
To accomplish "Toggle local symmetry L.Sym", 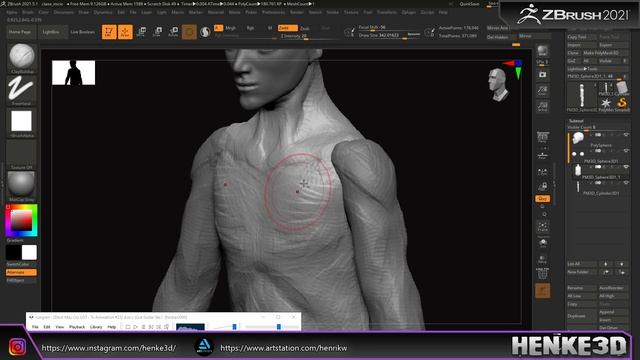I will click(x=542, y=172).
